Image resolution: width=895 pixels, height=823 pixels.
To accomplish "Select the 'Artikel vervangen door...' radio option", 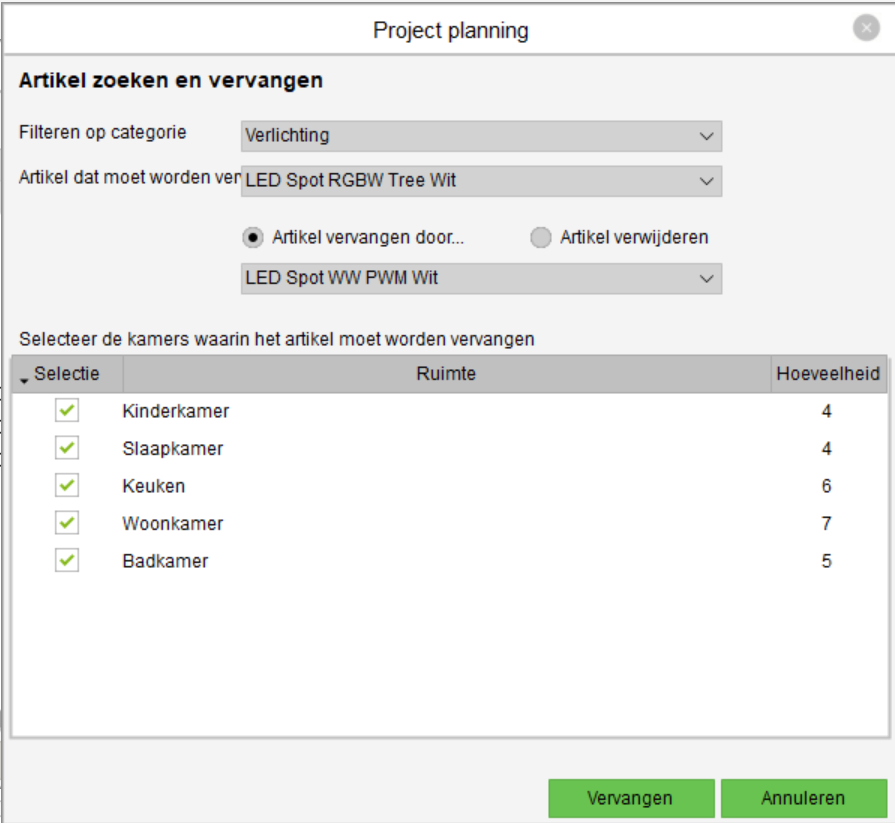I will point(253,238).
